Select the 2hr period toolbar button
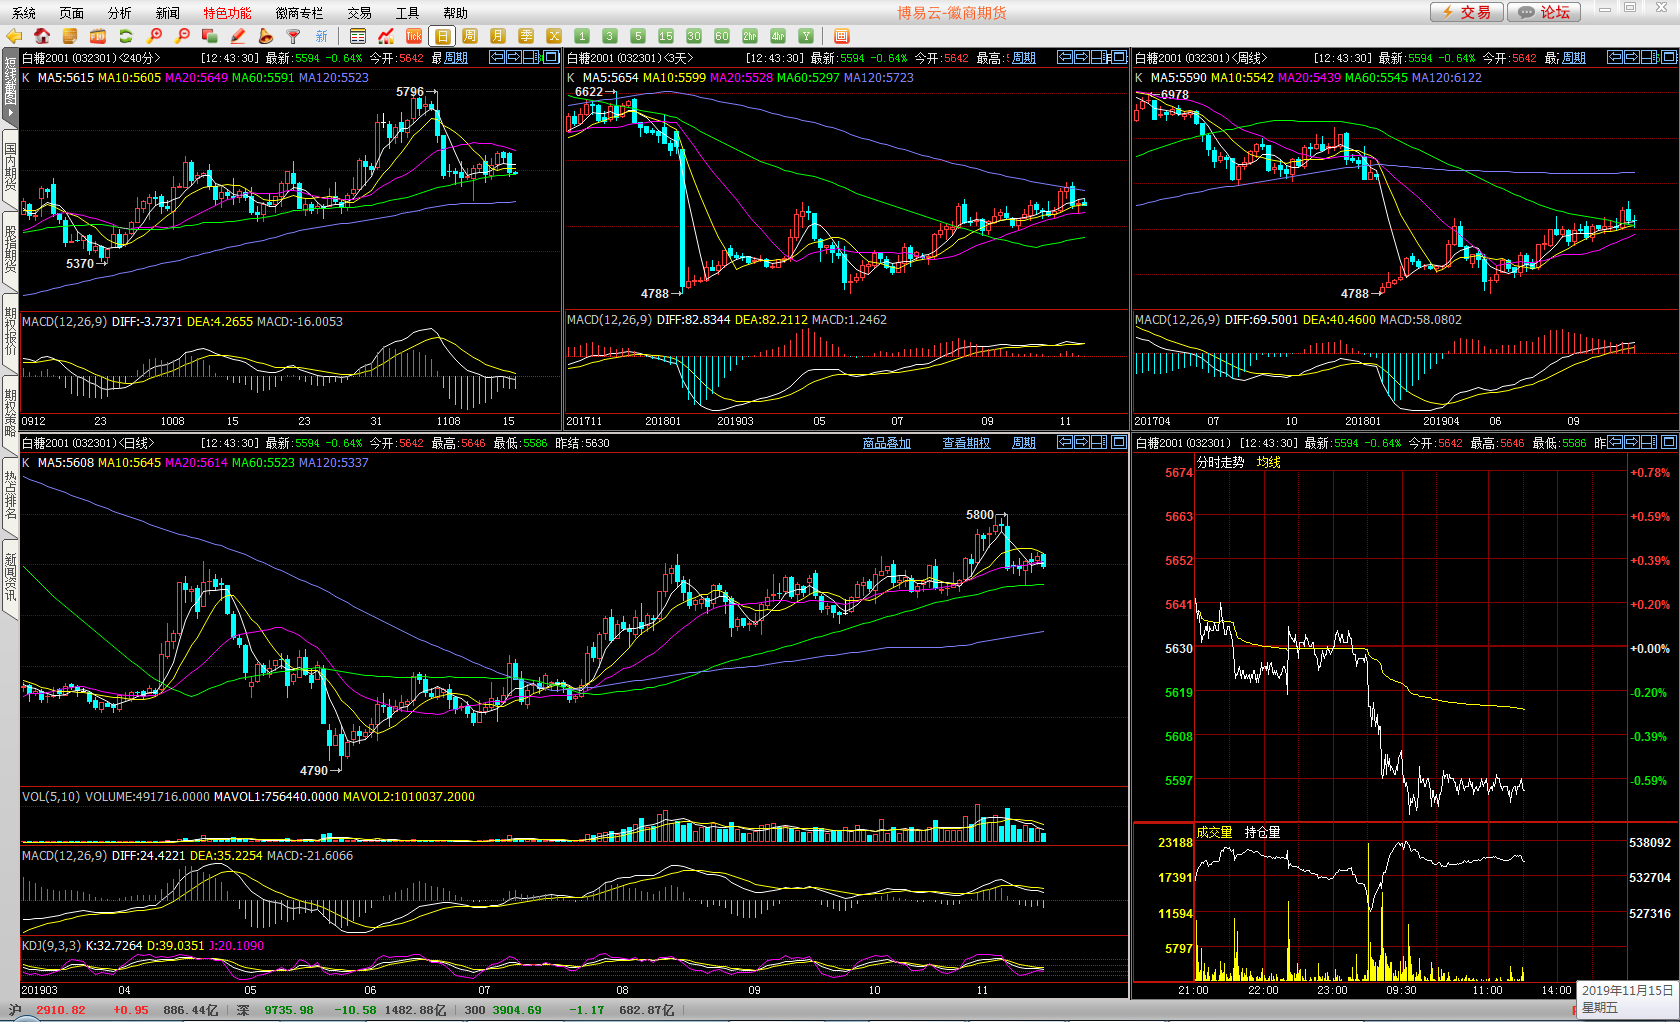The width and height of the screenshot is (1680, 1022). (750, 36)
